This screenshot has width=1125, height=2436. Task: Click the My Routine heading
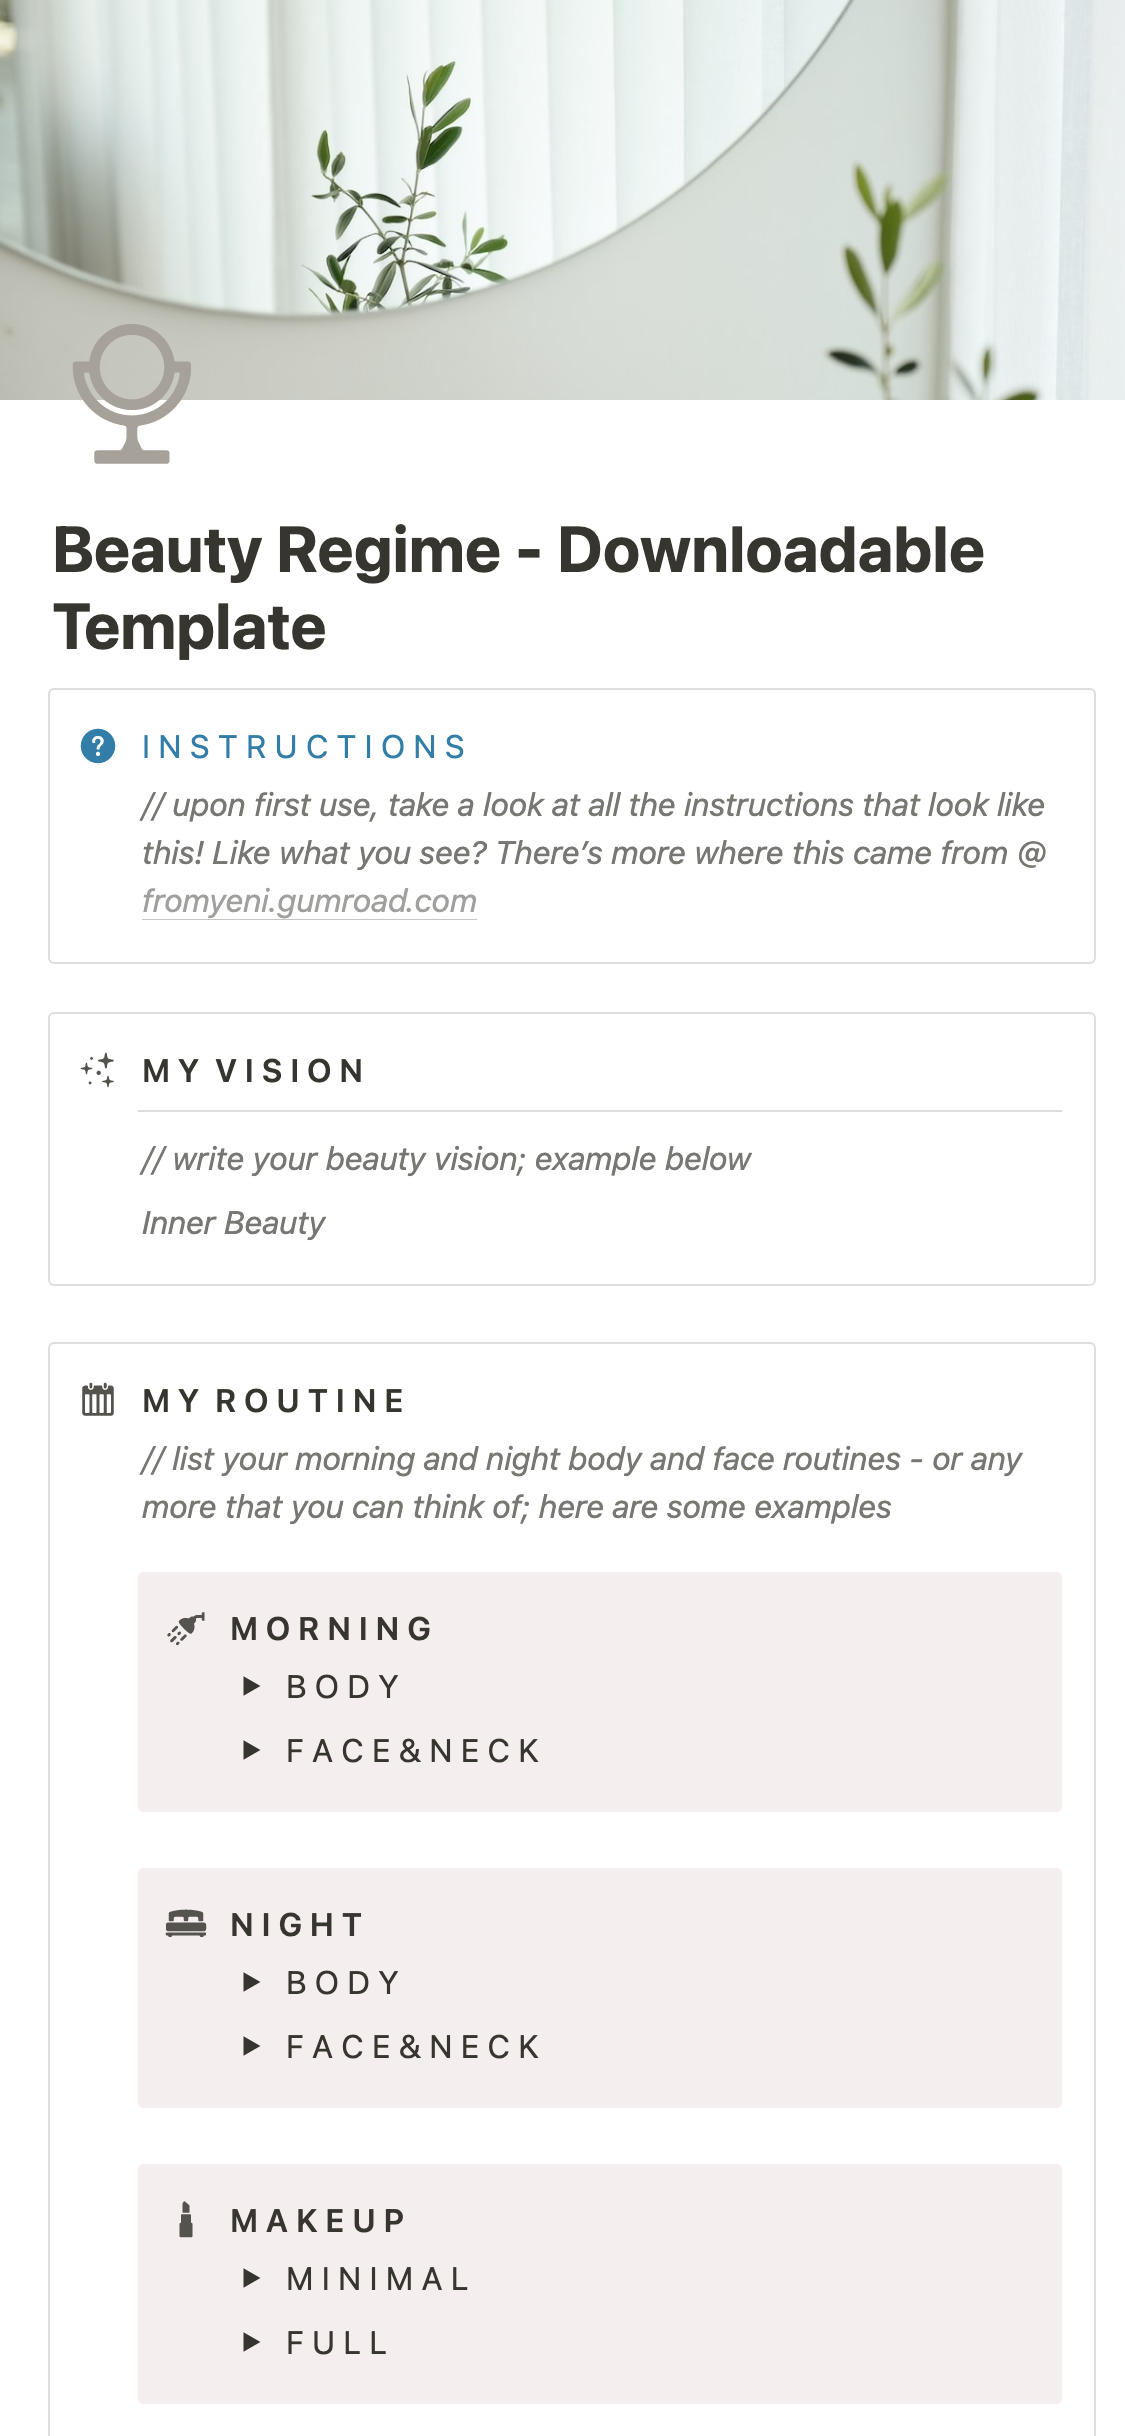[274, 1401]
